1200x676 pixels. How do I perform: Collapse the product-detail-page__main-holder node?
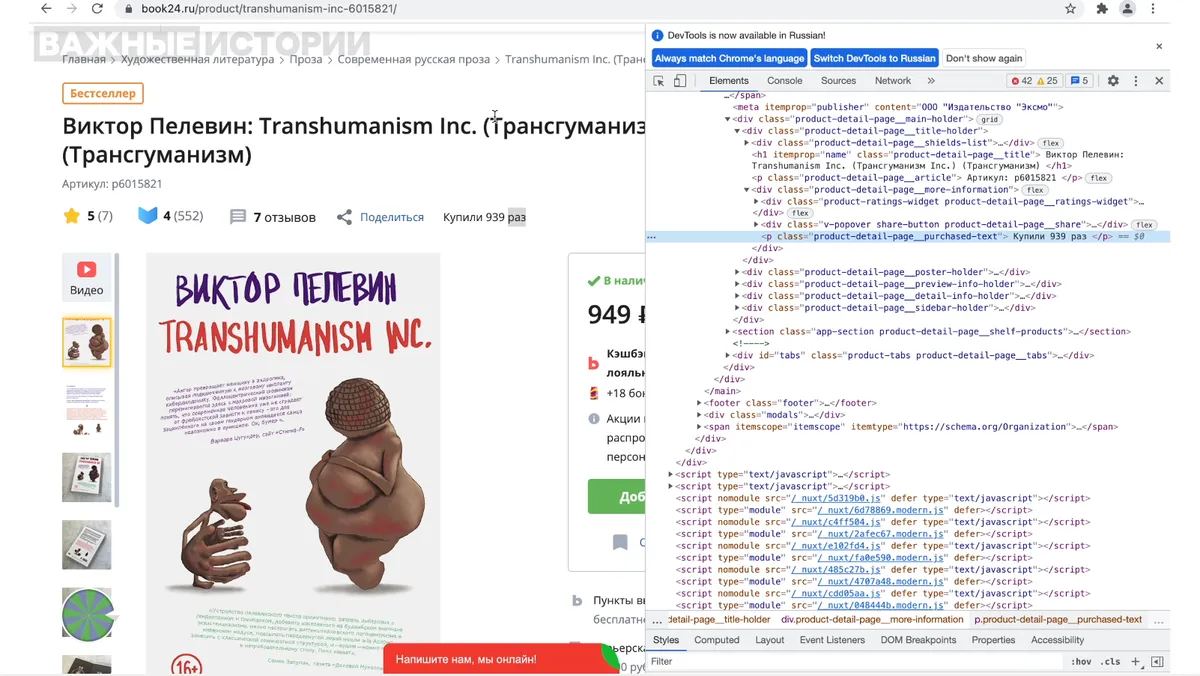point(728,119)
